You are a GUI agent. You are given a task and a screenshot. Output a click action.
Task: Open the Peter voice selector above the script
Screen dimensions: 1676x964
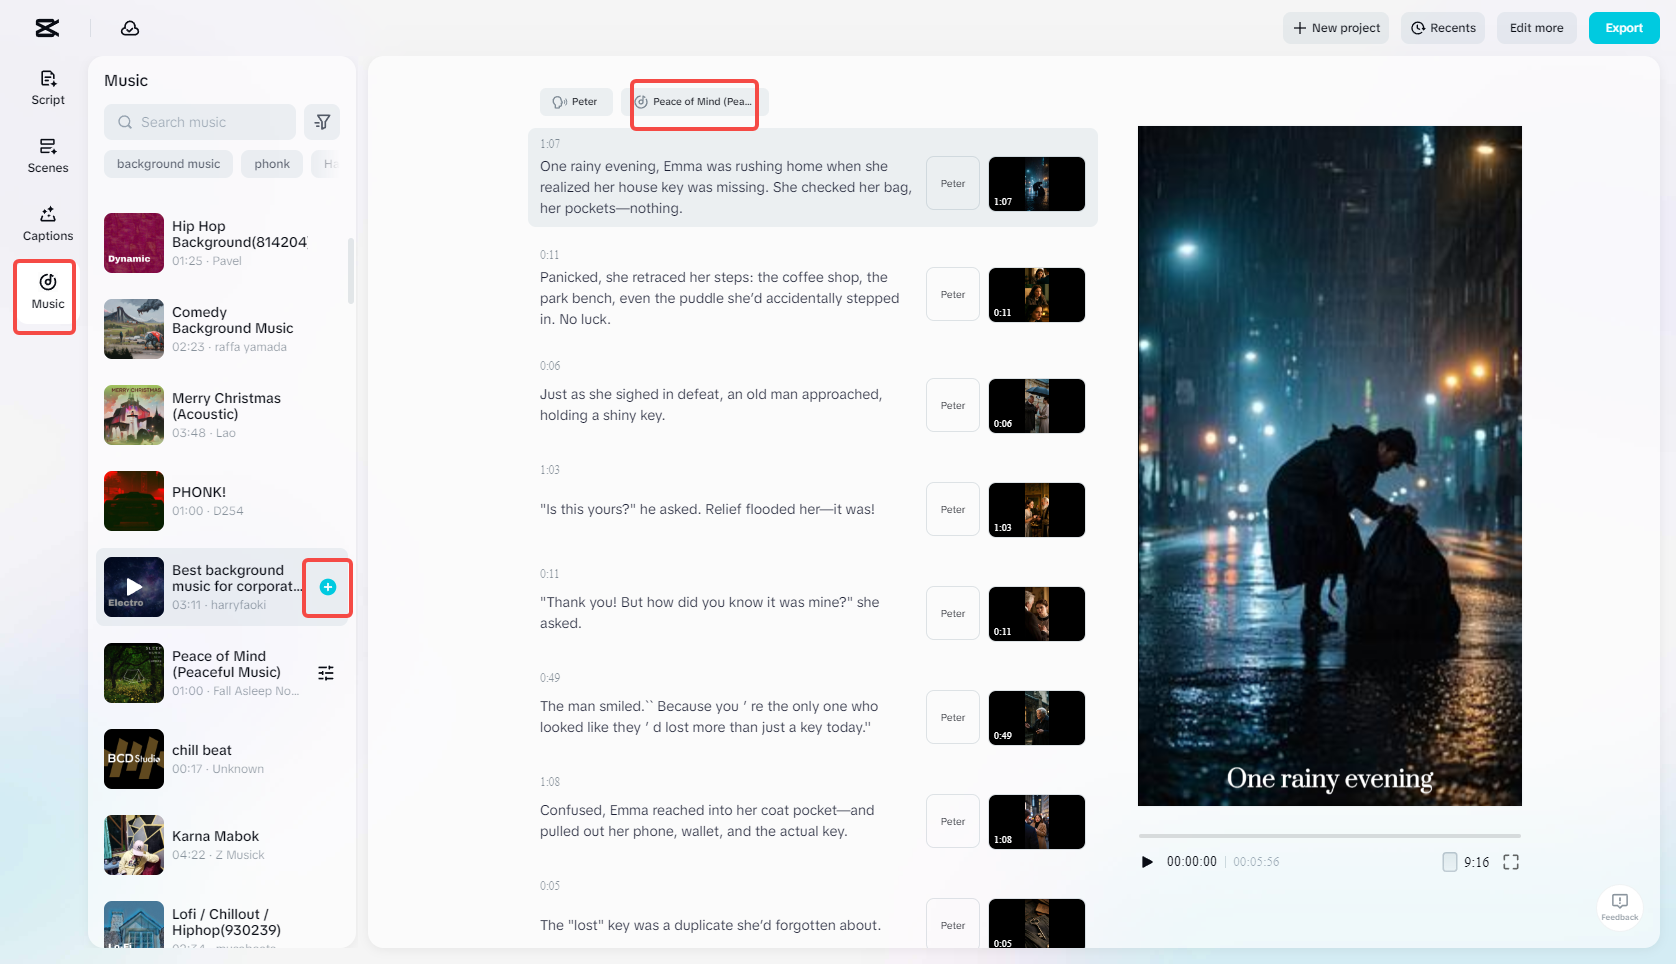click(x=576, y=101)
